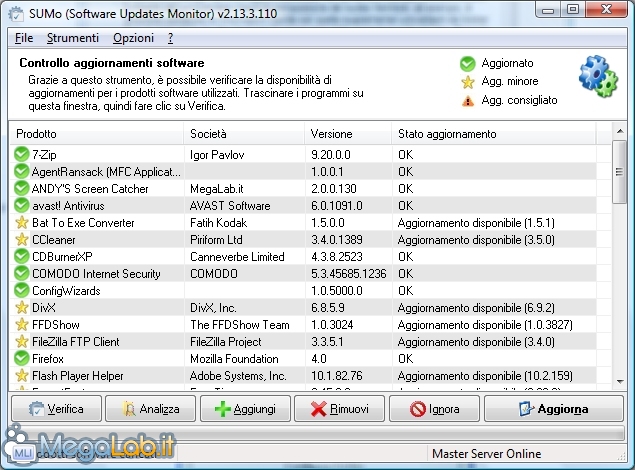Click the Aggiungi button
The height and width of the screenshot is (470, 635).
tap(245, 409)
